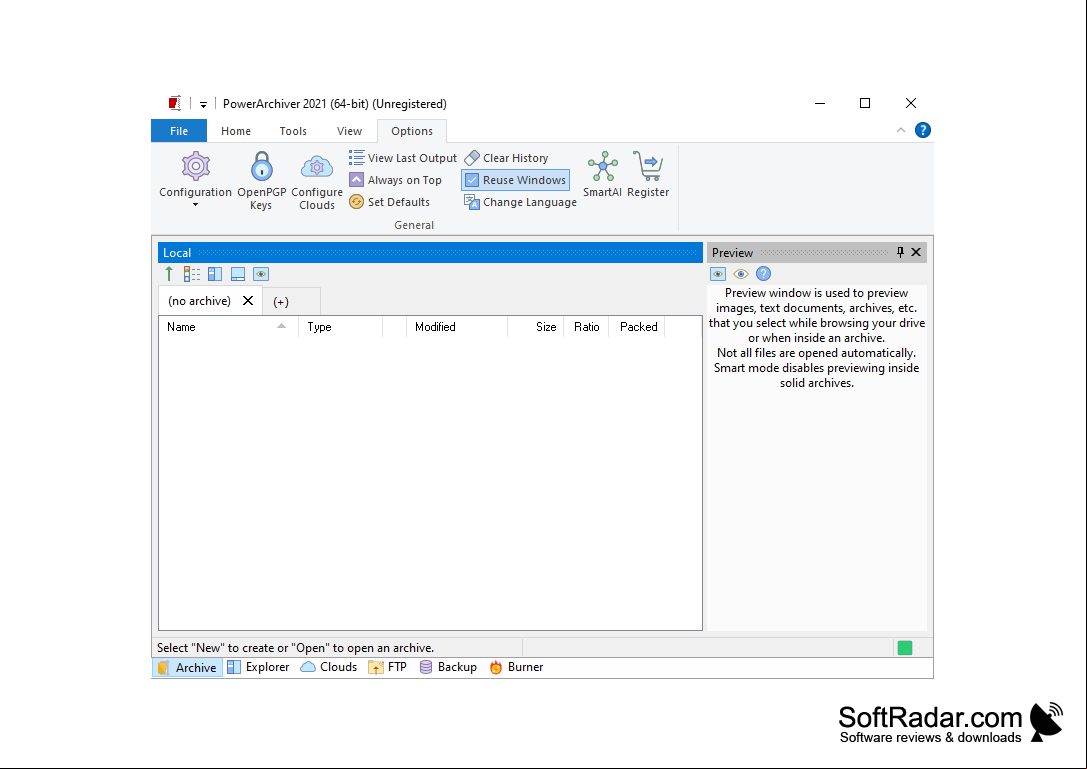Switch to the Explorer mode tab

coord(259,668)
